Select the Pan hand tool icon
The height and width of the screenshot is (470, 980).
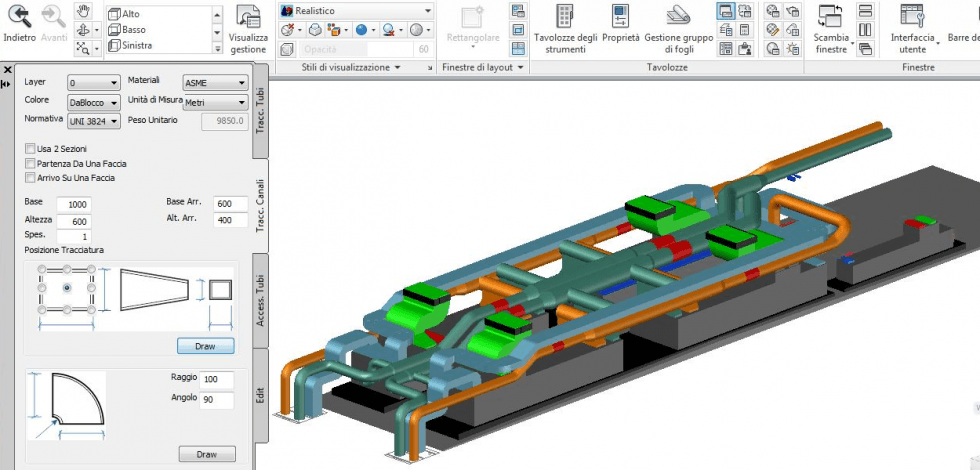(84, 11)
